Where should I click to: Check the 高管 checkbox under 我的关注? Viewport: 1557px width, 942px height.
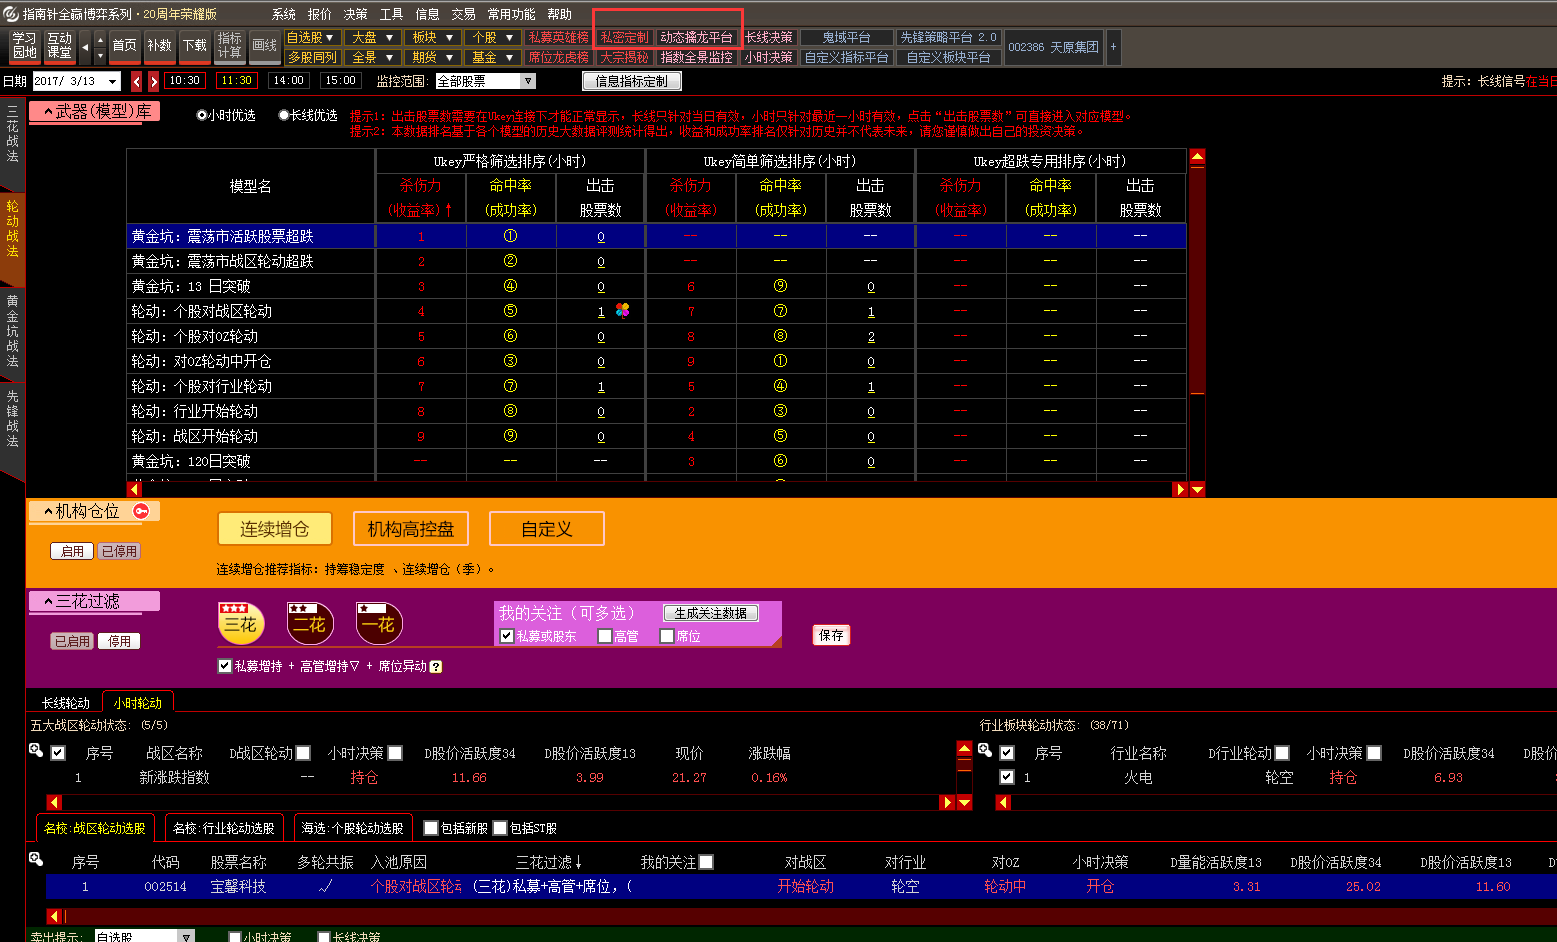click(605, 636)
